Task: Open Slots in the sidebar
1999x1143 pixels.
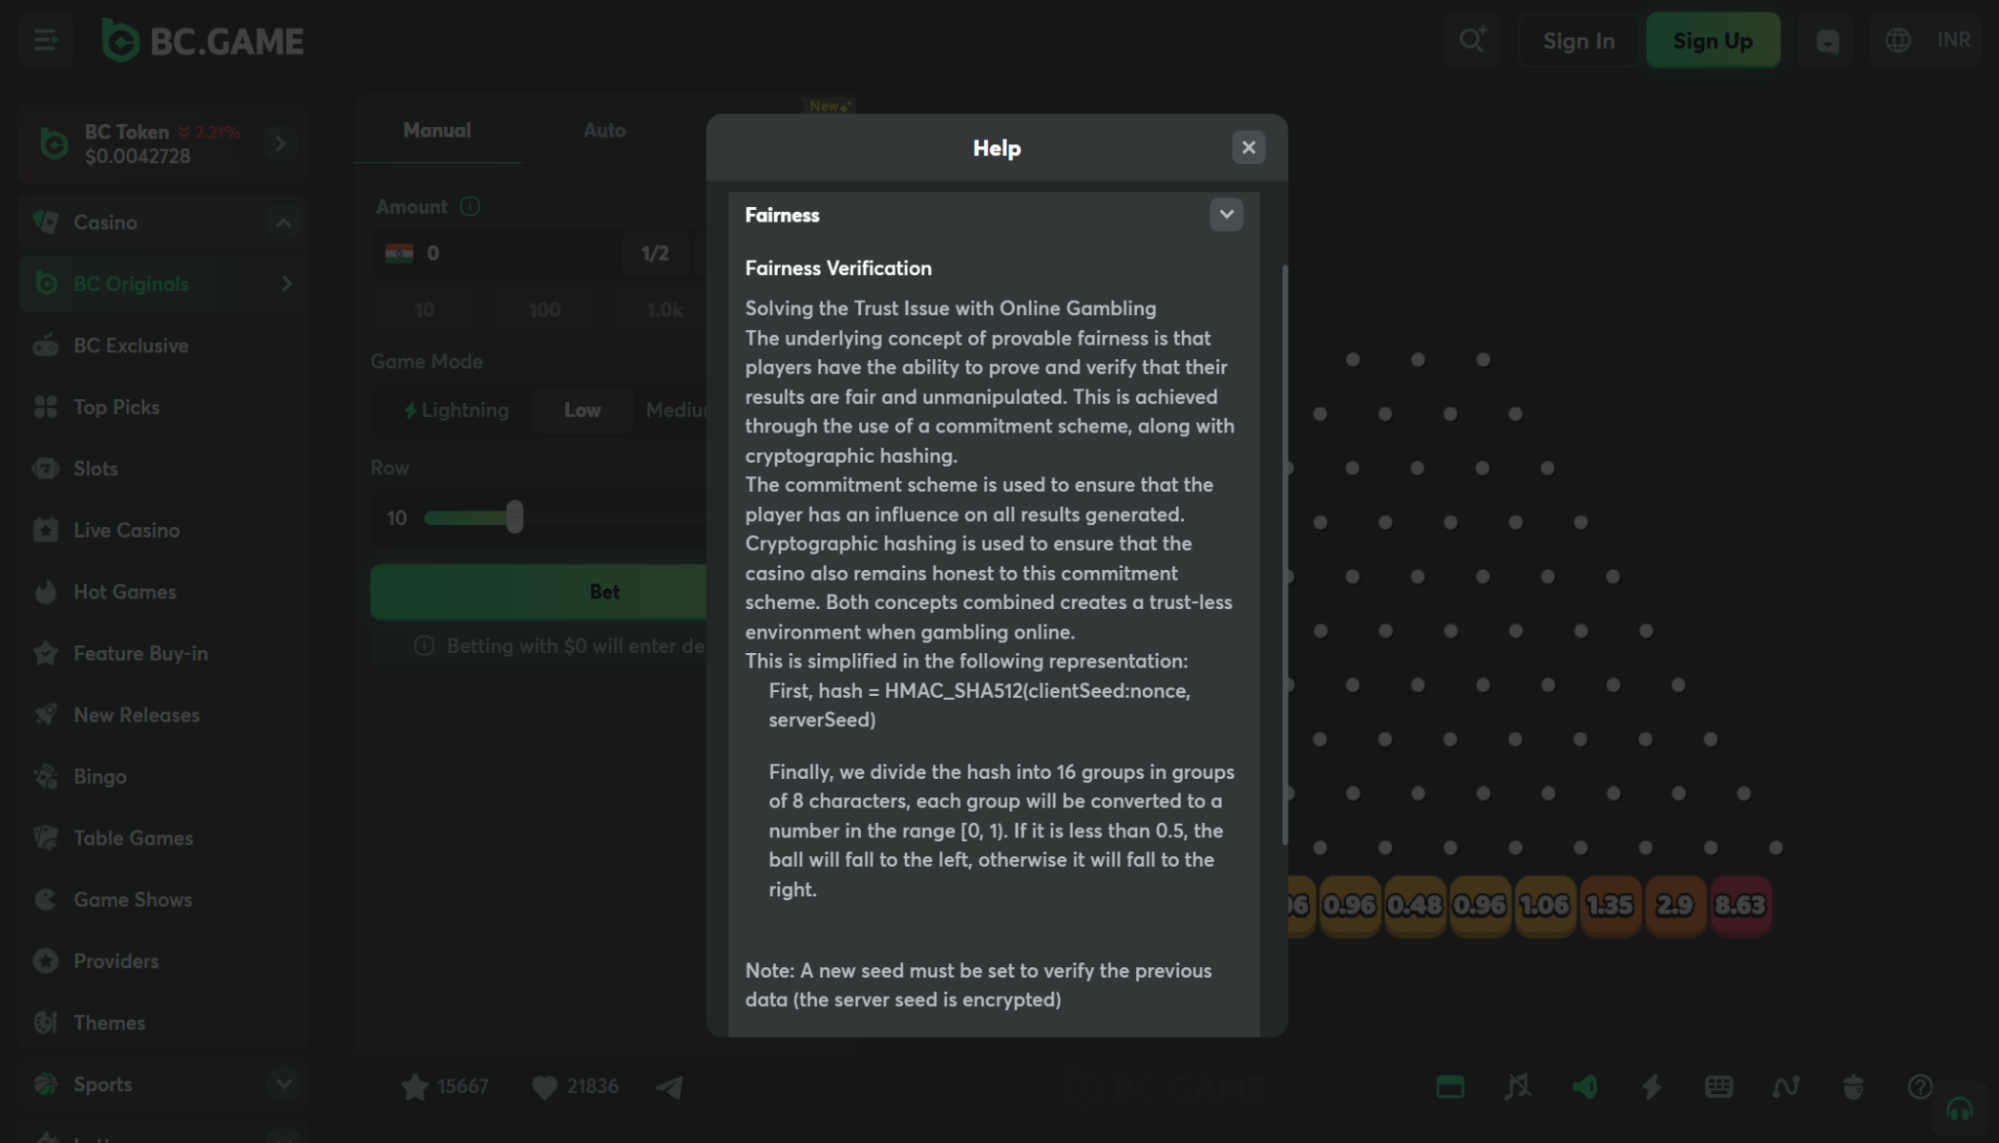Action: click(x=95, y=468)
